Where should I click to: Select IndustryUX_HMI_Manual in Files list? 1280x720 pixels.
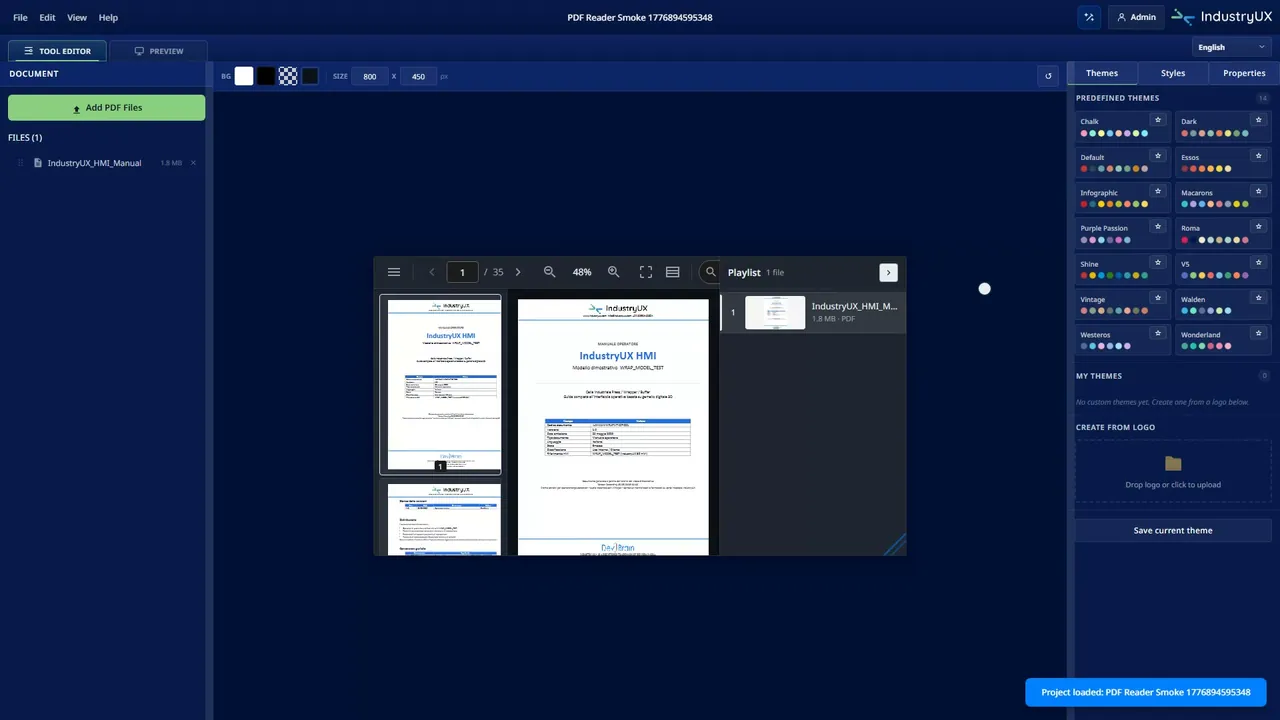pos(106,163)
